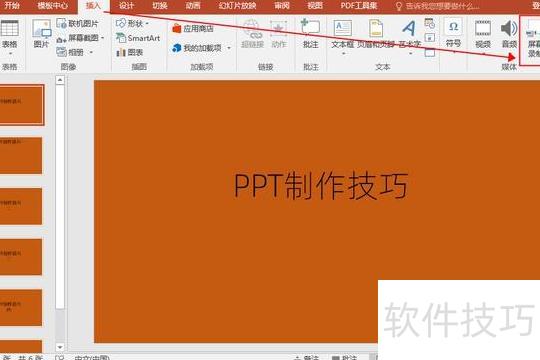The width and height of the screenshot is (540, 360).
Task: Open the 设计 Design tab
Action: coord(126,6)
